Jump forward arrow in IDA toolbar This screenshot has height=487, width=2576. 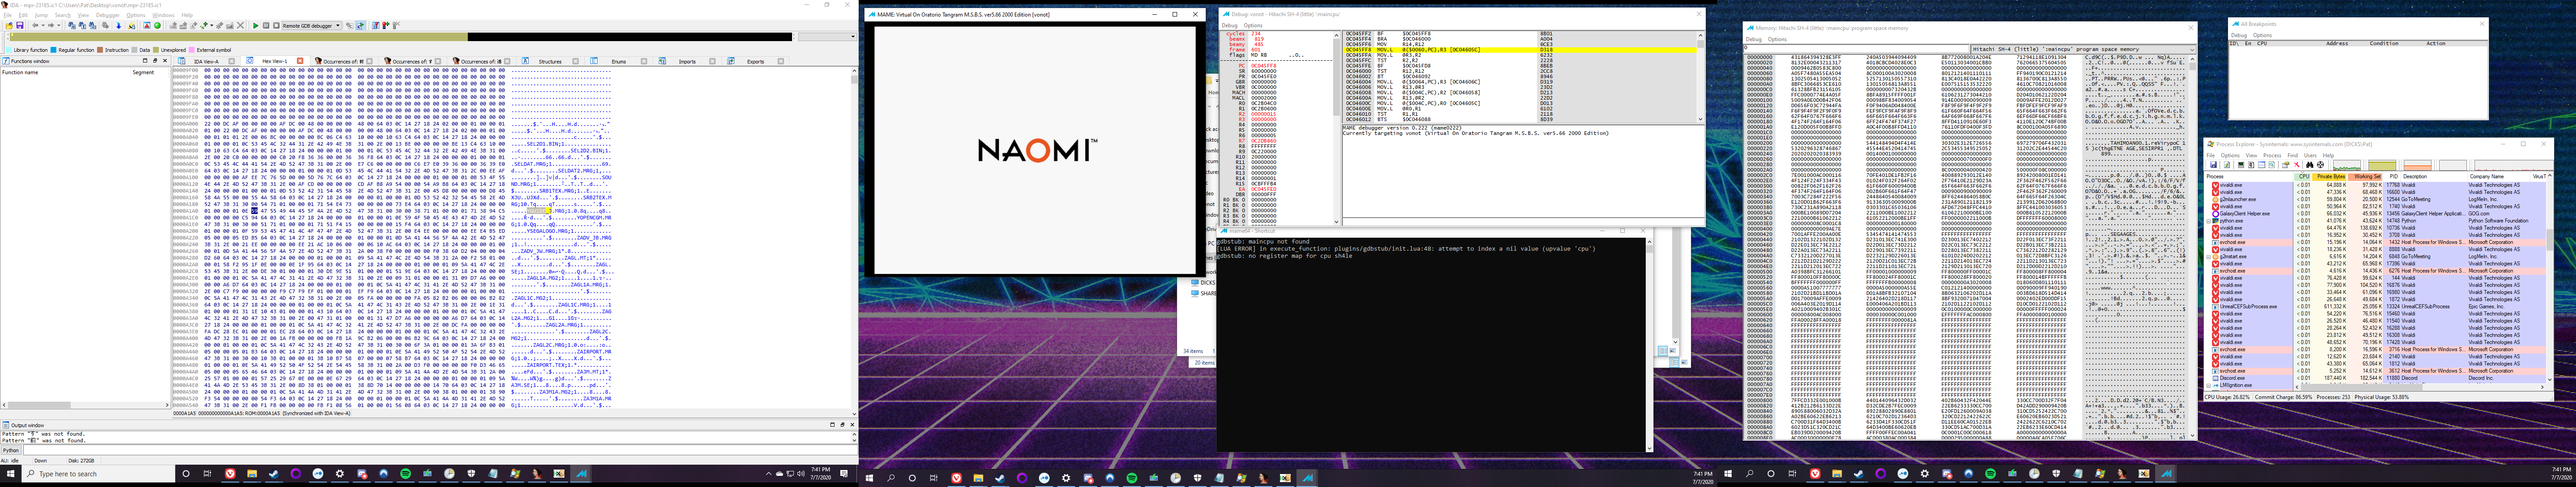pos(51,25)
